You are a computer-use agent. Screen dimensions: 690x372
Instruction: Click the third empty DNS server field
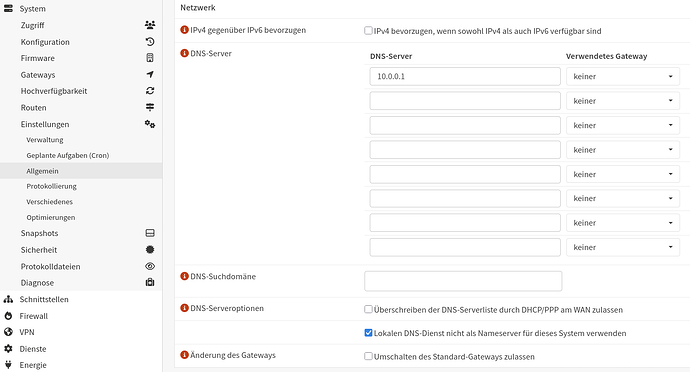point(465,150)
